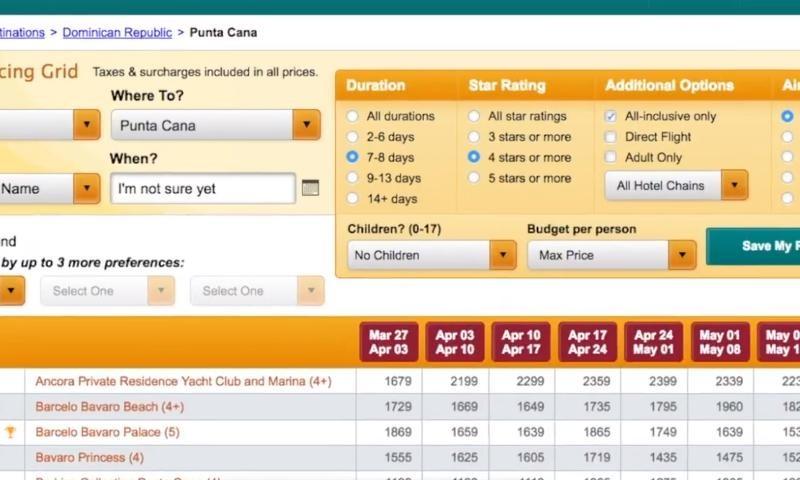Select the 2-6 days duration radio

352,137
